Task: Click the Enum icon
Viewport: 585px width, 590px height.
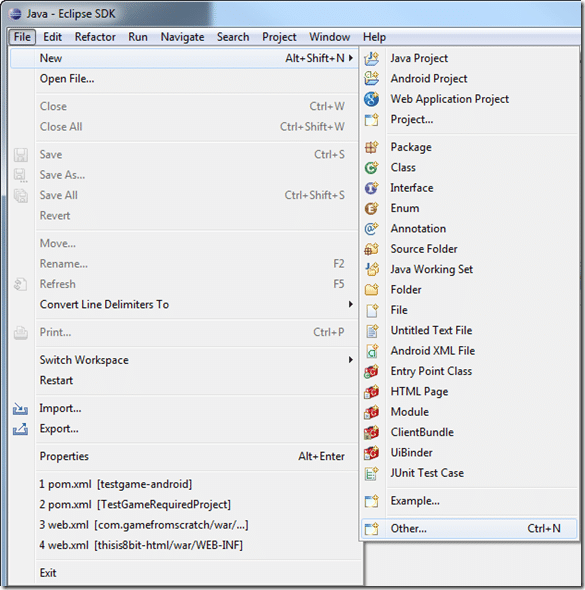Action: tap(371, 208)
